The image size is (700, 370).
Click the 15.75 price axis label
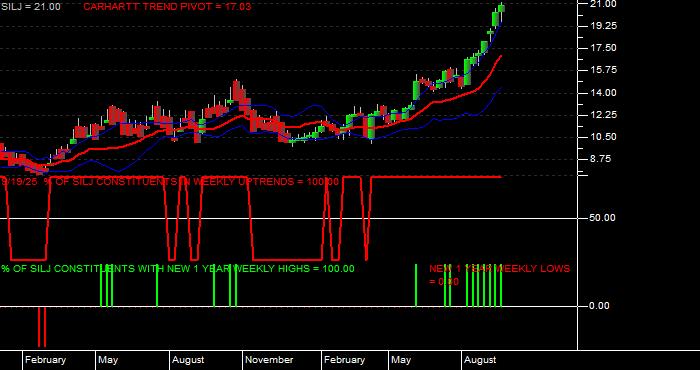603,70
